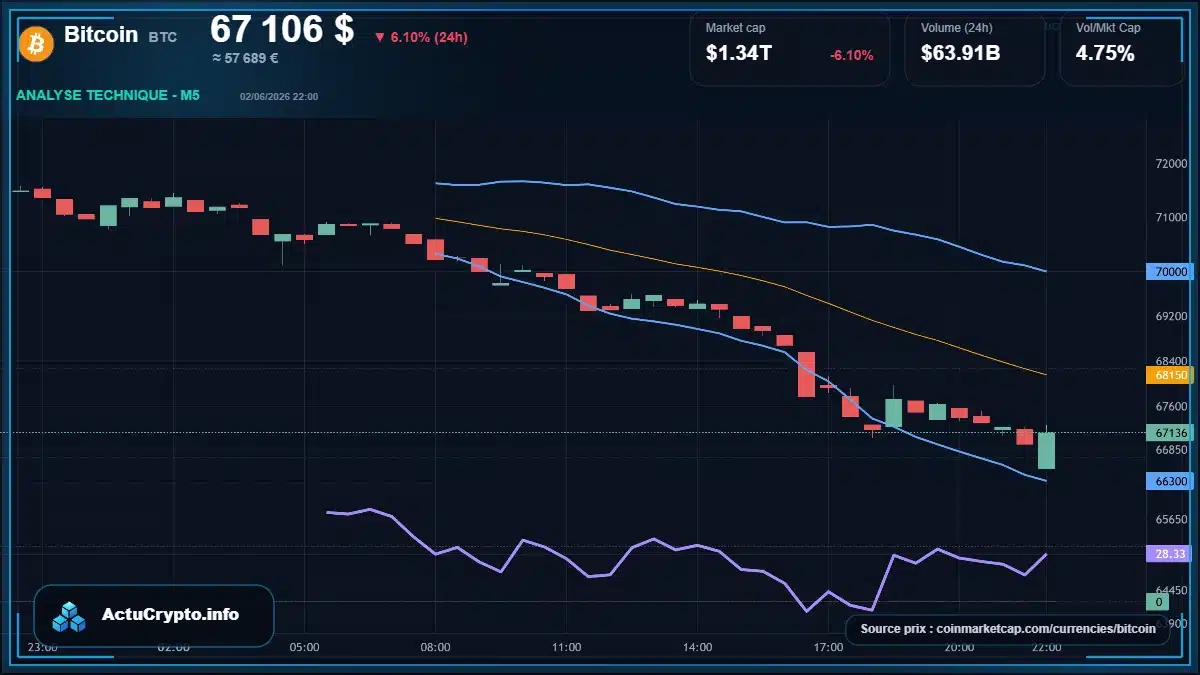Click the orange Bitcoin logo icon

(36, 43)
